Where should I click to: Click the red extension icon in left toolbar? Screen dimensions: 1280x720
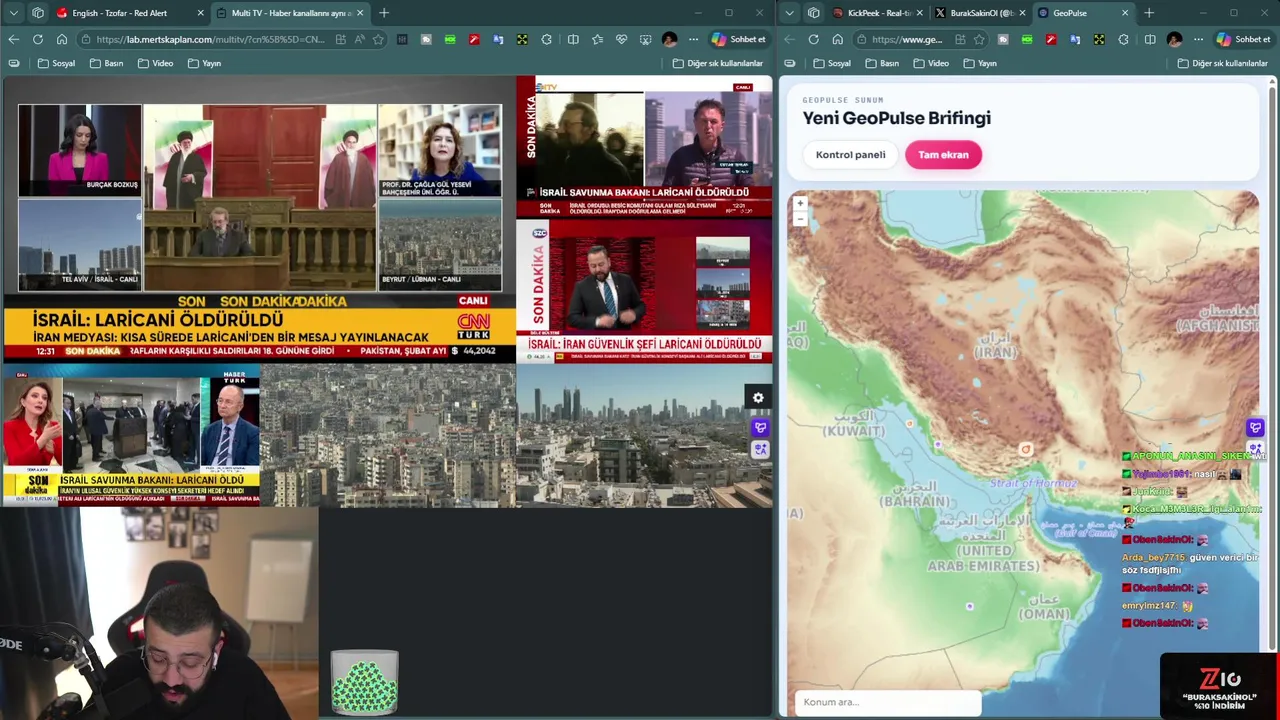pyautogui.click(x=474, y=39)
